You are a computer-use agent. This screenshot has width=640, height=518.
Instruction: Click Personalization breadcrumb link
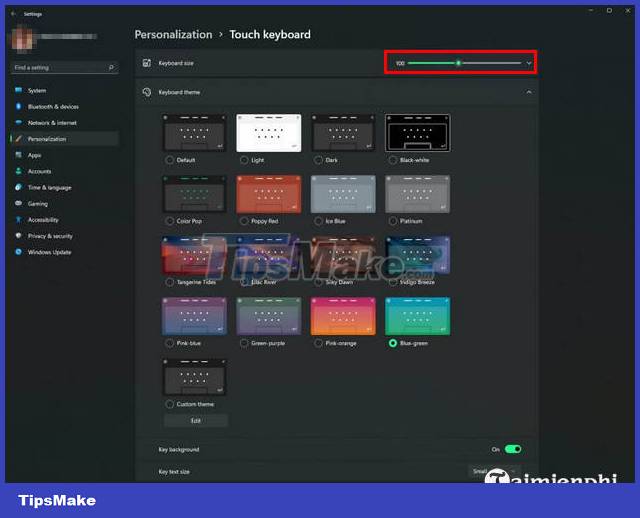(x=173, y=35)
